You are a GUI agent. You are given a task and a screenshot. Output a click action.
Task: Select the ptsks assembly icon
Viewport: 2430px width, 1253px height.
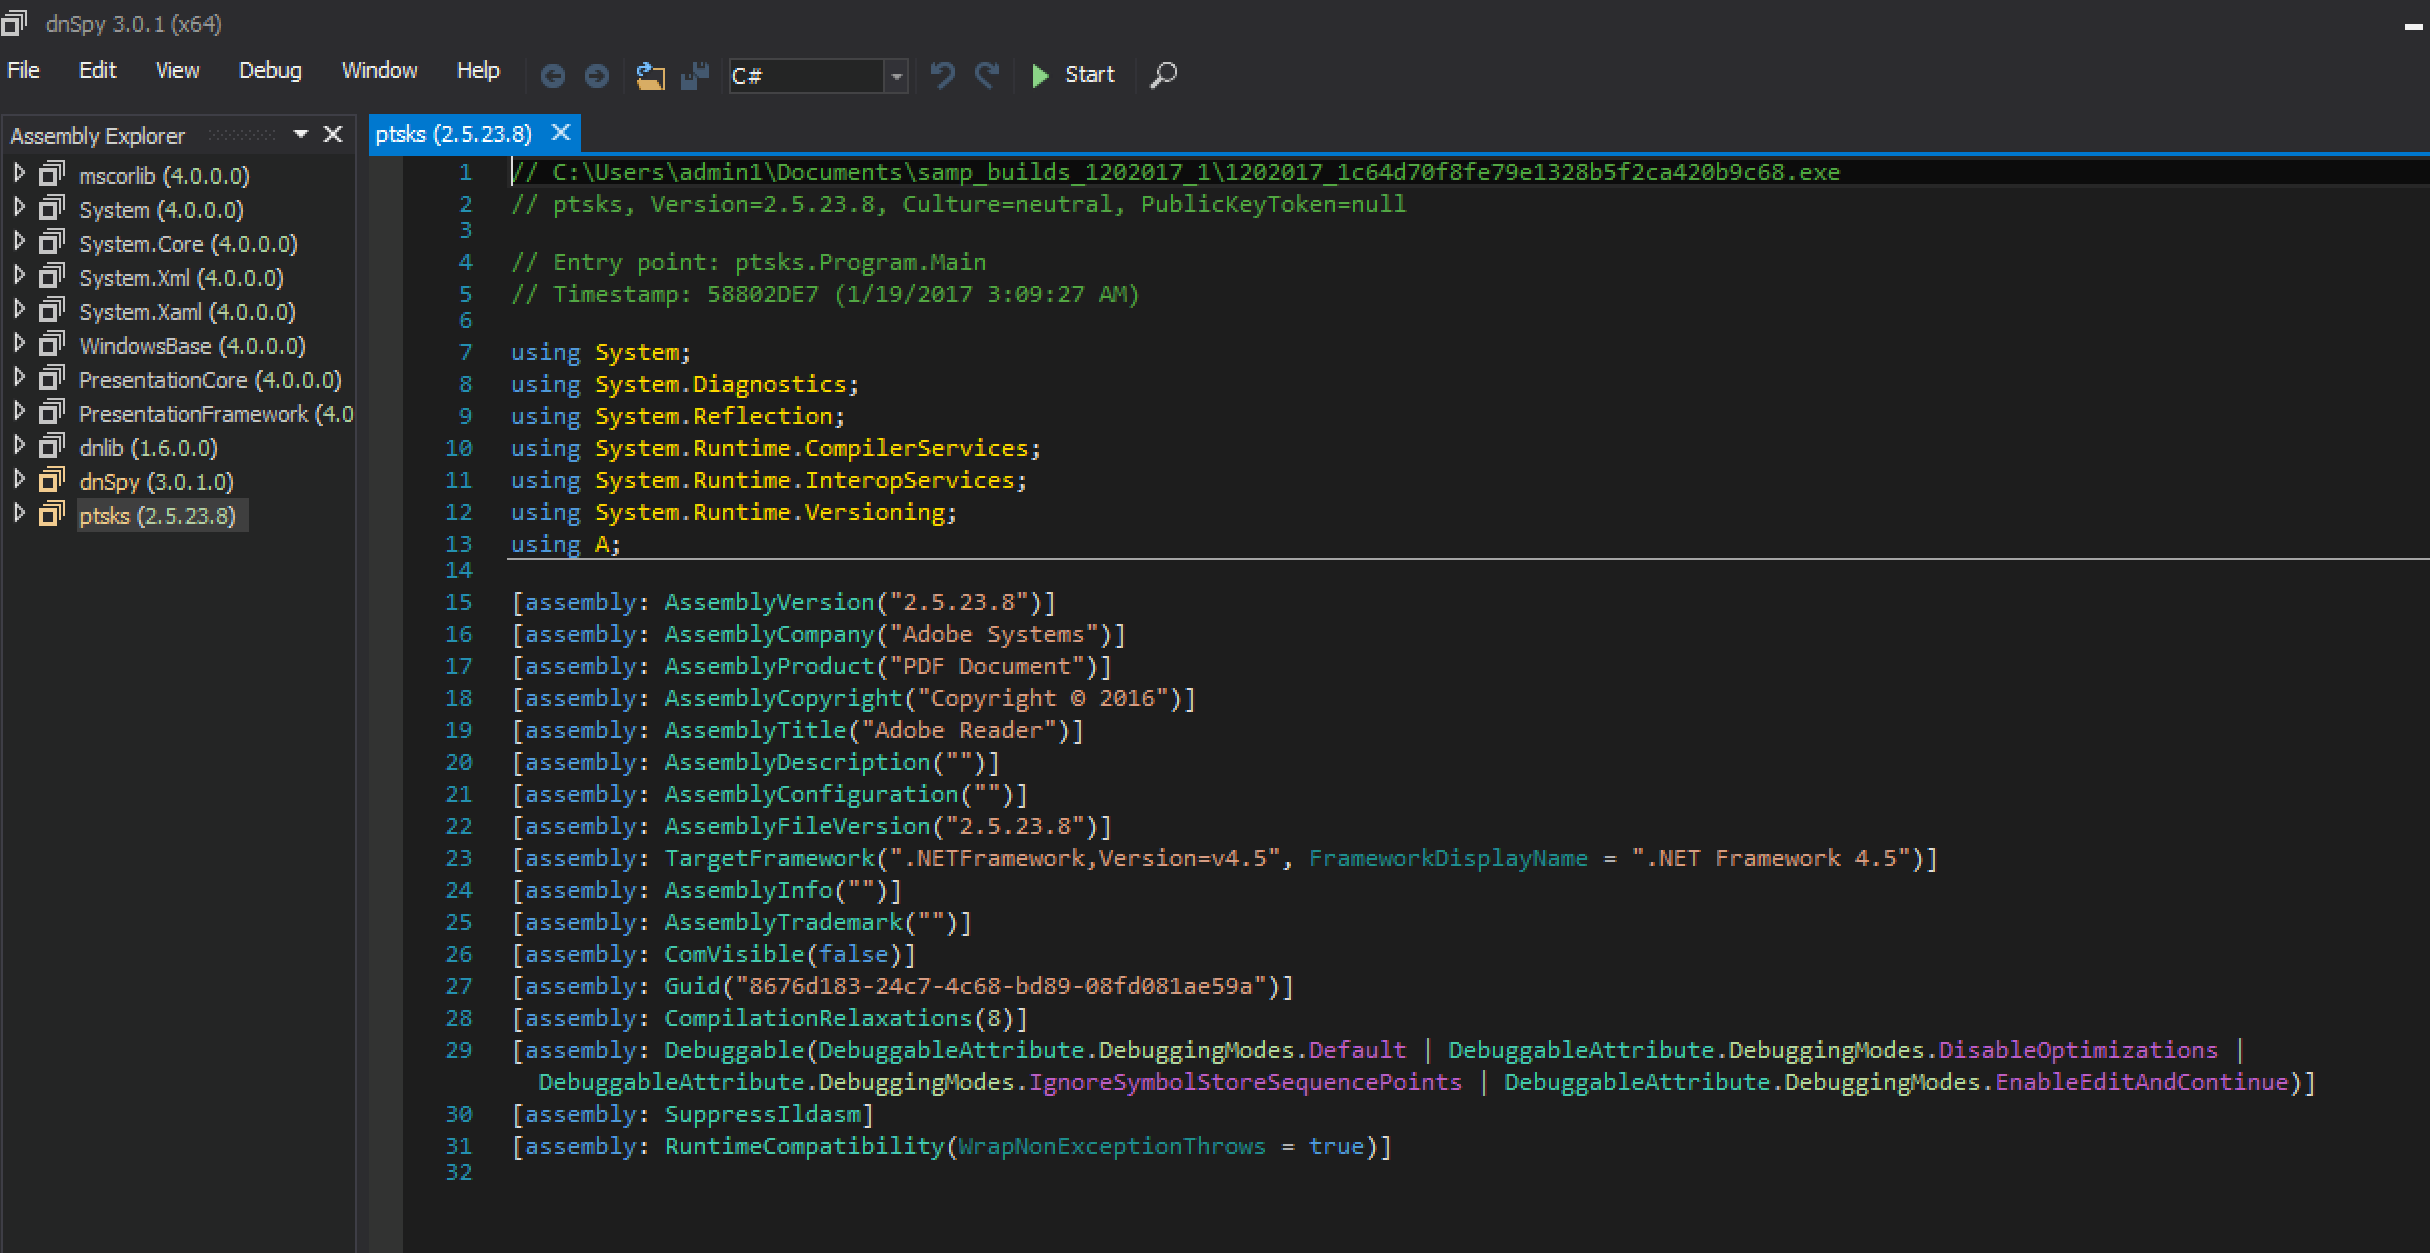(52, 515)
